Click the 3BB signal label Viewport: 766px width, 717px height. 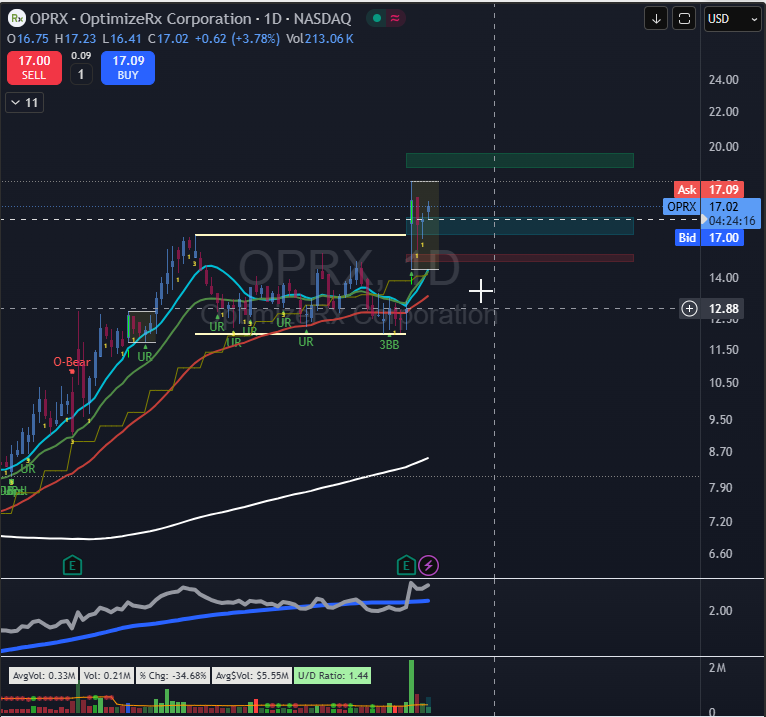(389, 345)
